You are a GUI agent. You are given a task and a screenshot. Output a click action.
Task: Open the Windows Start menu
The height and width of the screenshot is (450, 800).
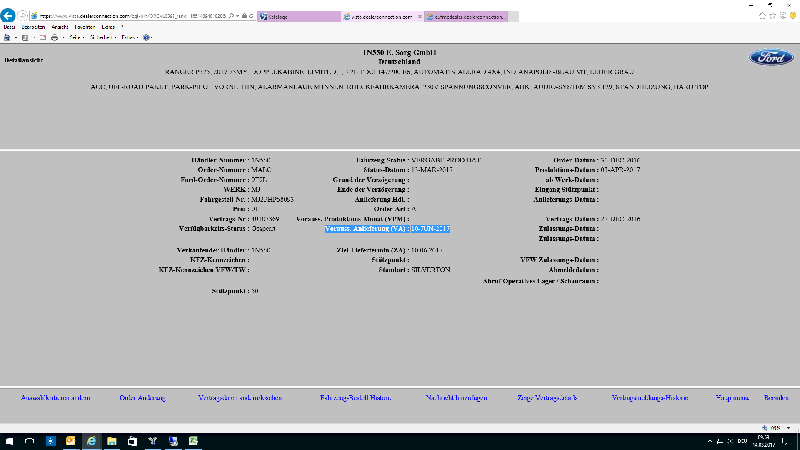pos(9,441)
